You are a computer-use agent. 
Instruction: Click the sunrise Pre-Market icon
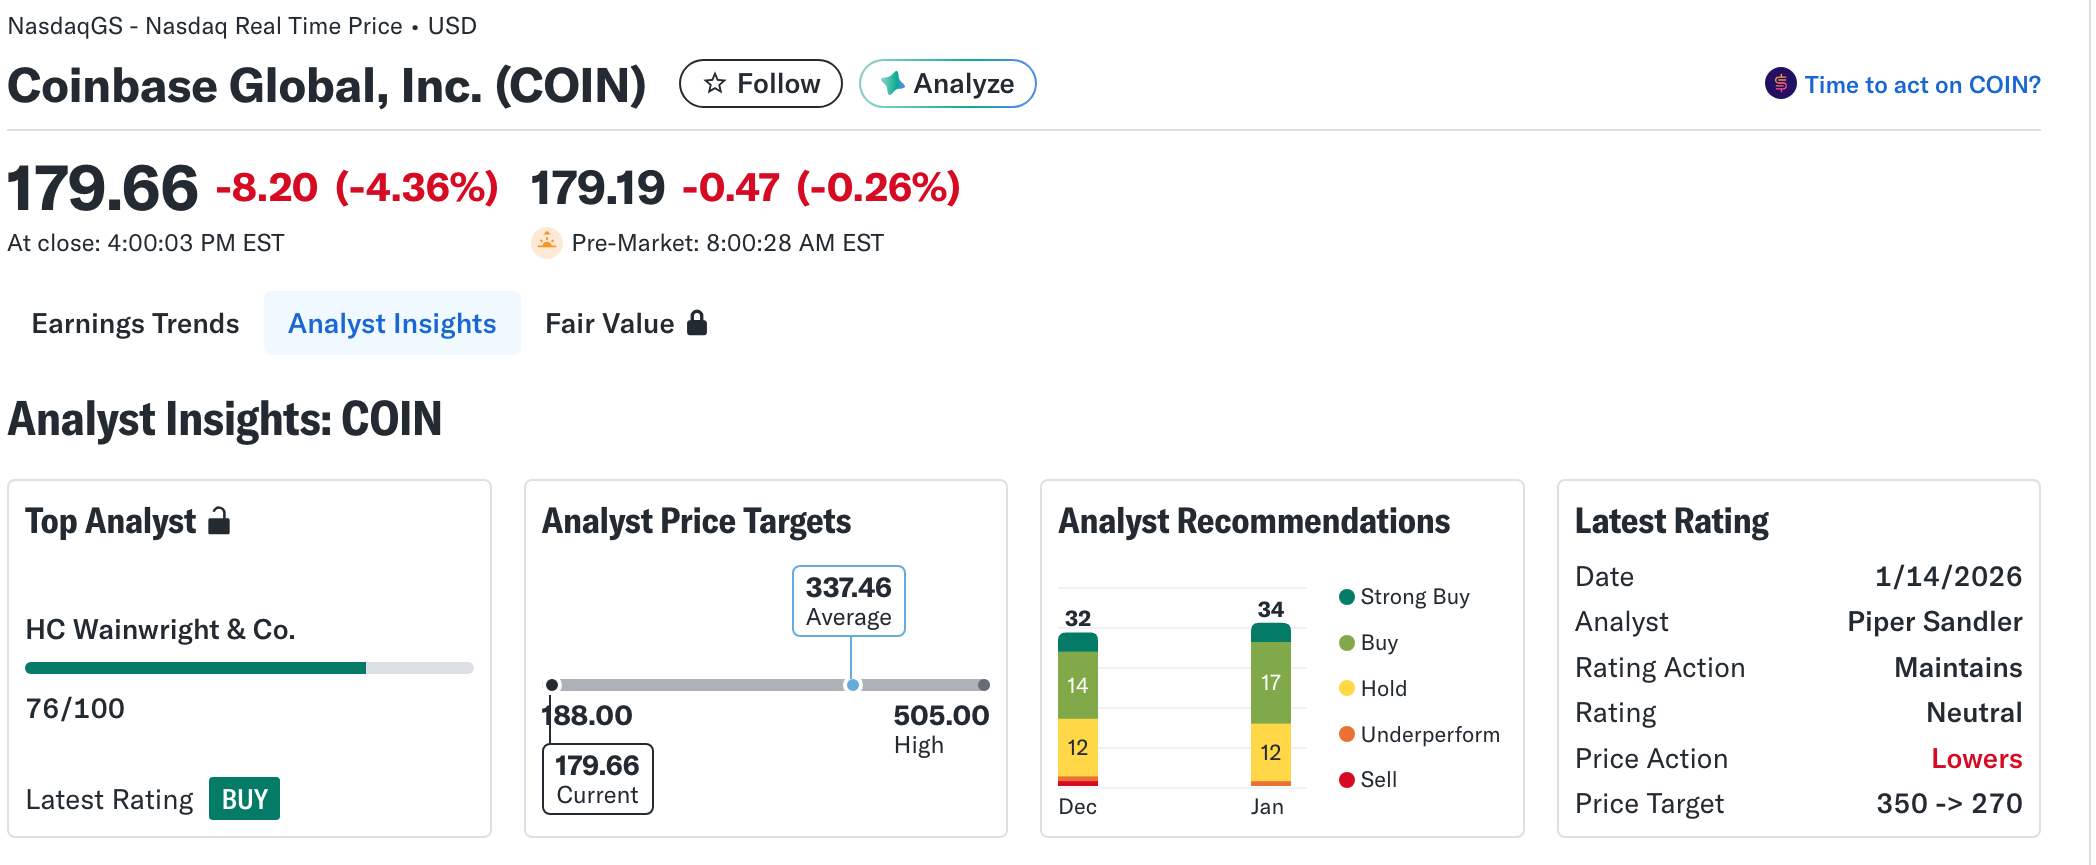(x=546, y=242)
